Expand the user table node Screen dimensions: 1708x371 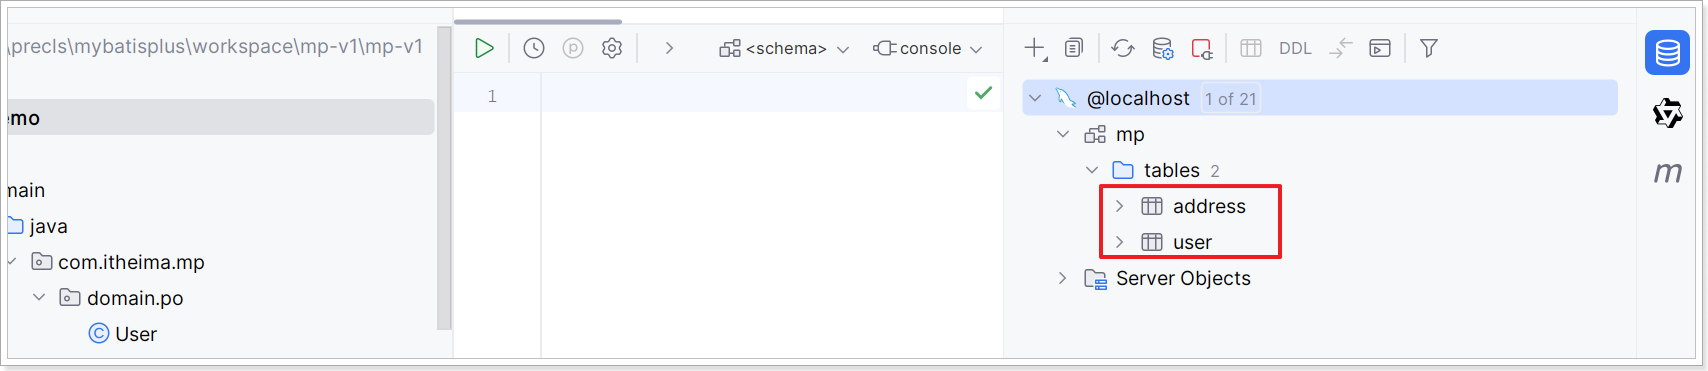(x=1120, y=242)
